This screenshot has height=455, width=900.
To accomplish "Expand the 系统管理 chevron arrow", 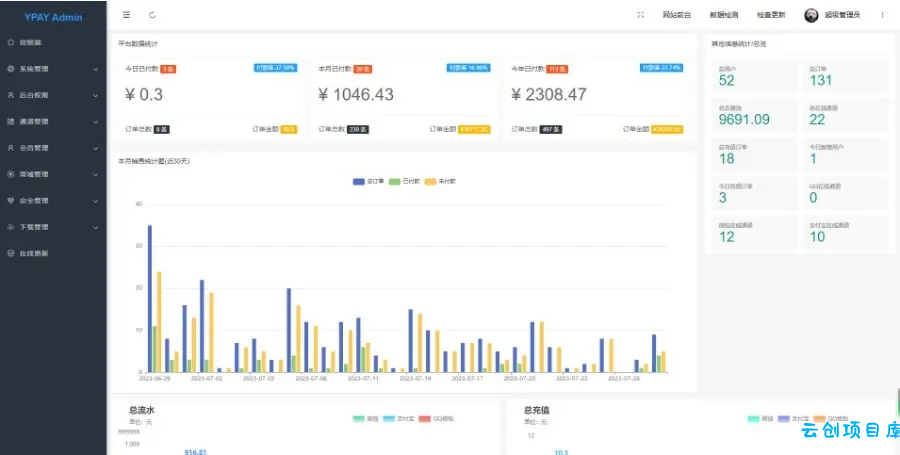I will 95,69.
